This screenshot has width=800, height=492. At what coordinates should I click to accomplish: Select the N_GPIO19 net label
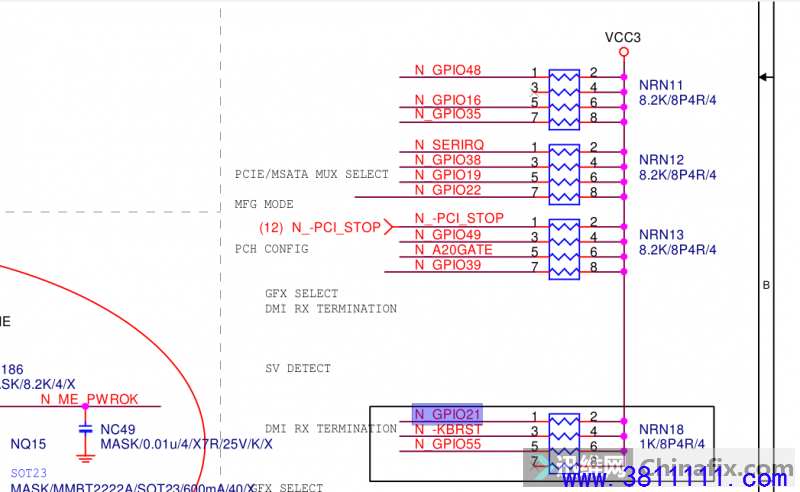pyautogui.click(x=447, y=175)
